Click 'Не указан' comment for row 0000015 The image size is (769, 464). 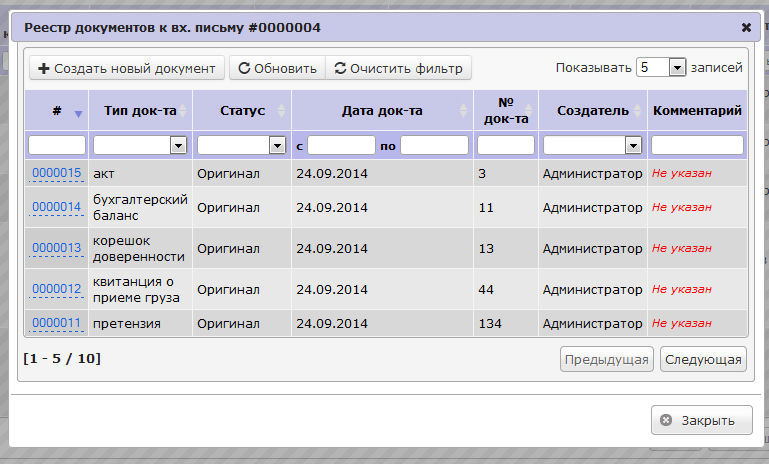click(682, 173)
